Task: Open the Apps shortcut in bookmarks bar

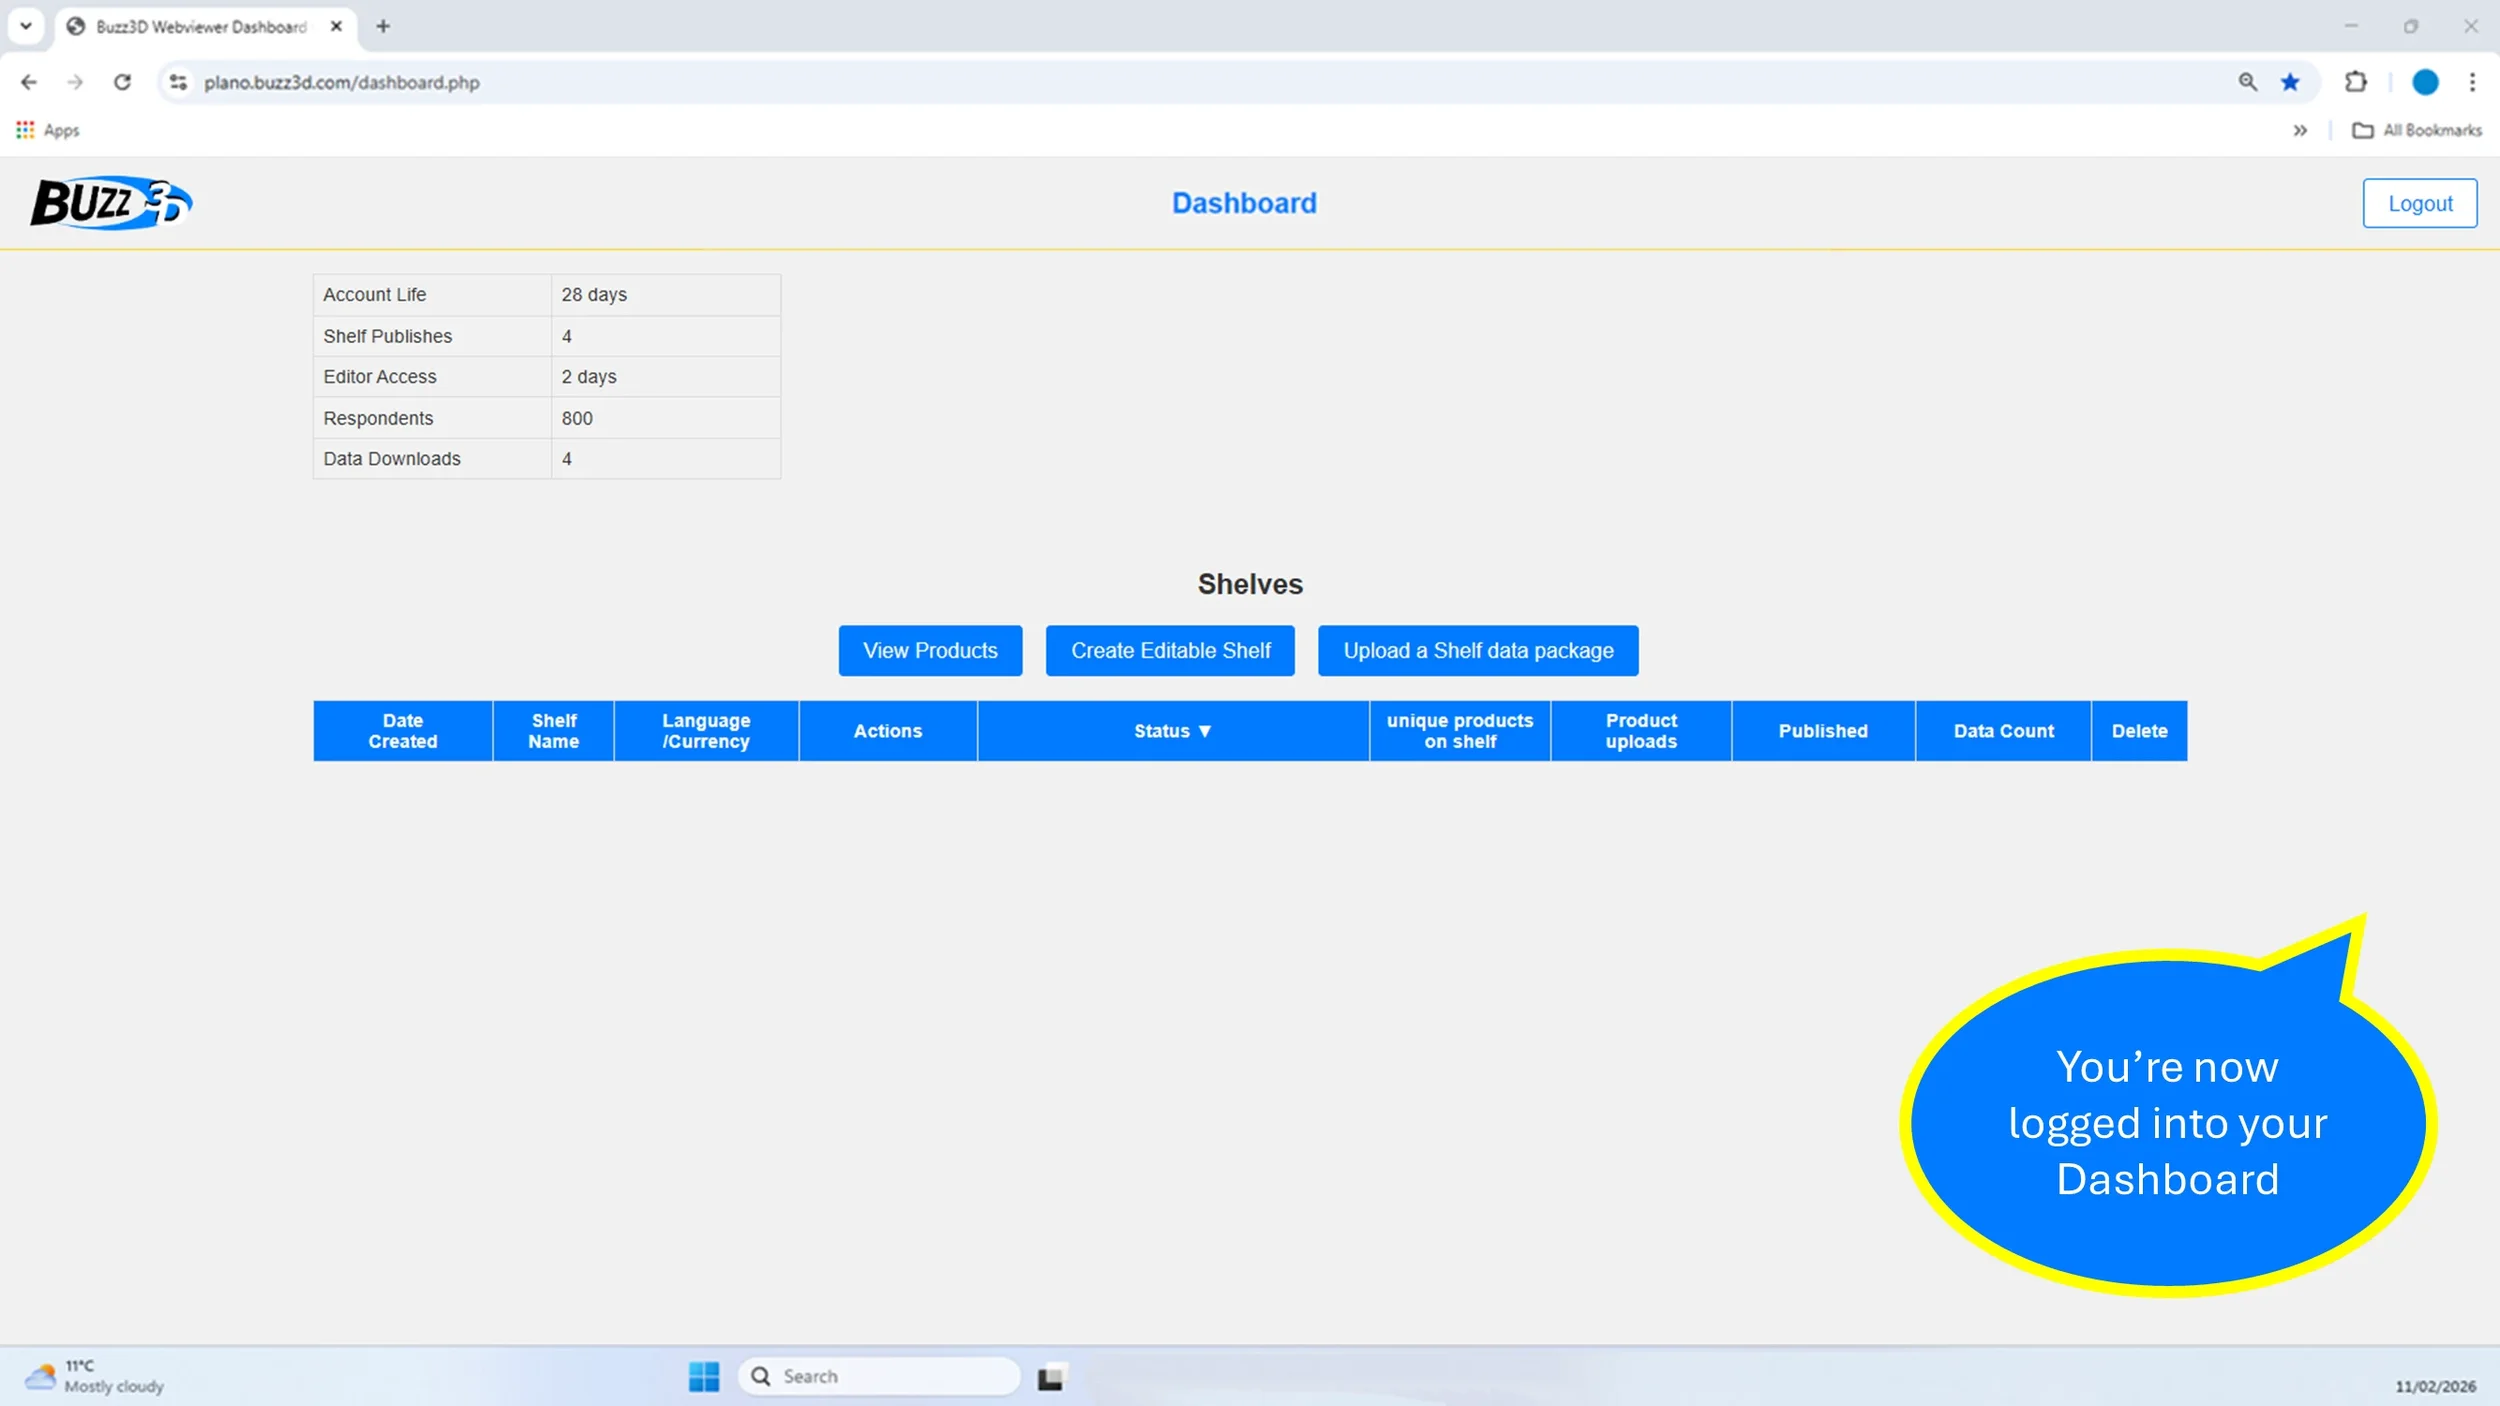Action: point(48,130)
